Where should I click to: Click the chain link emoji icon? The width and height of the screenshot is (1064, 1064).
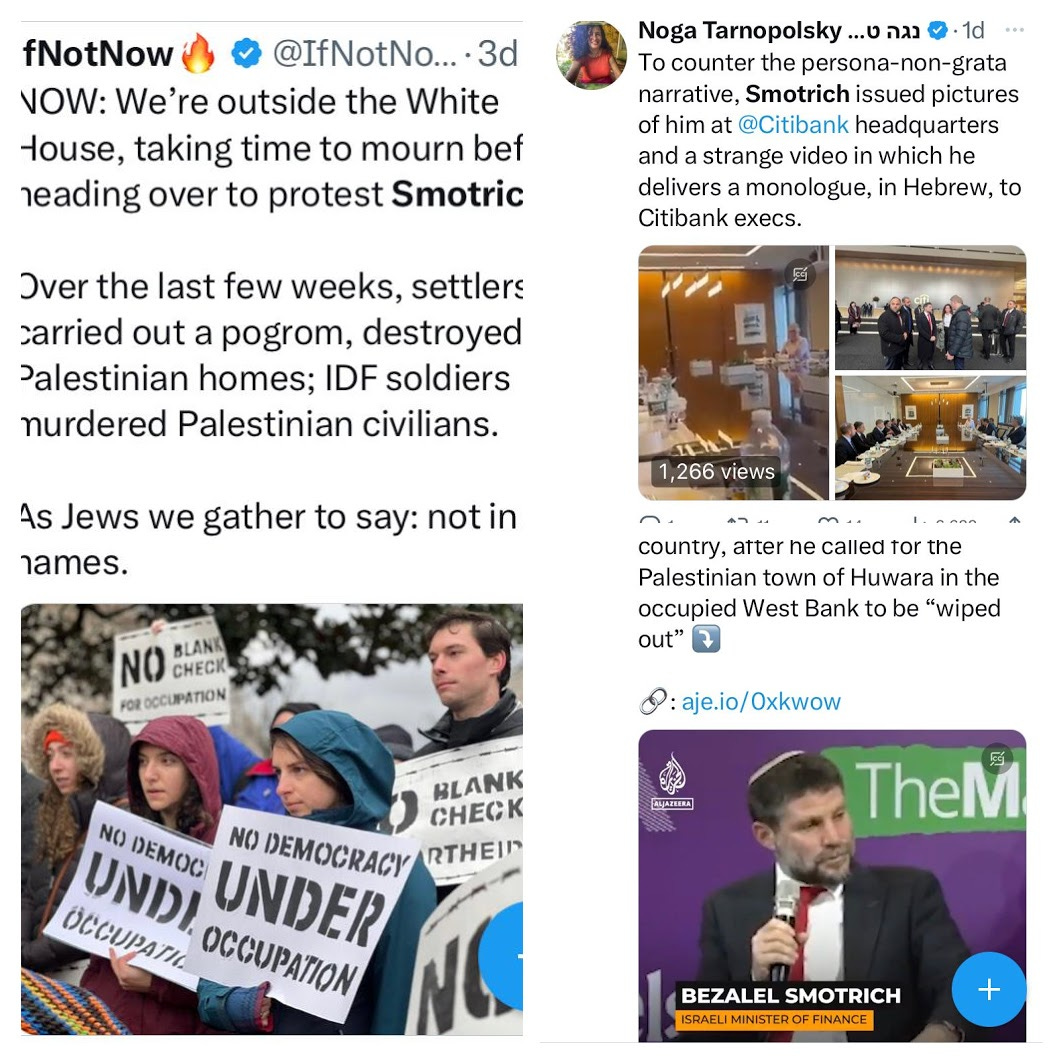652,701
